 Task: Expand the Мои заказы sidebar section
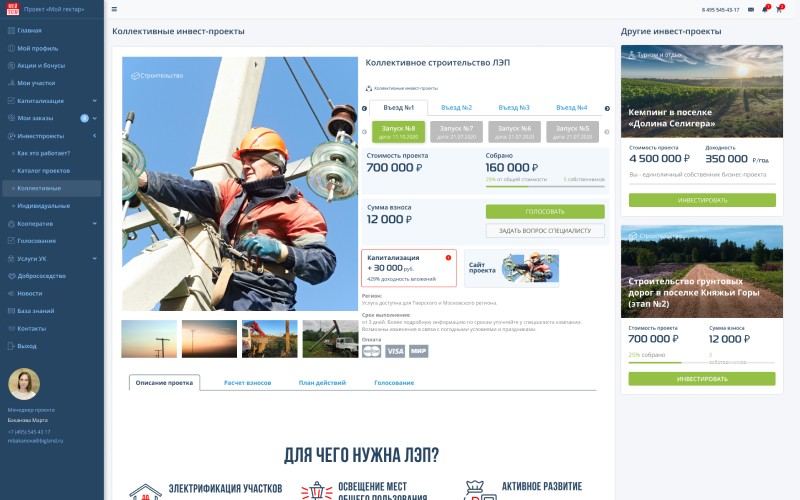(x=94, y=118)
